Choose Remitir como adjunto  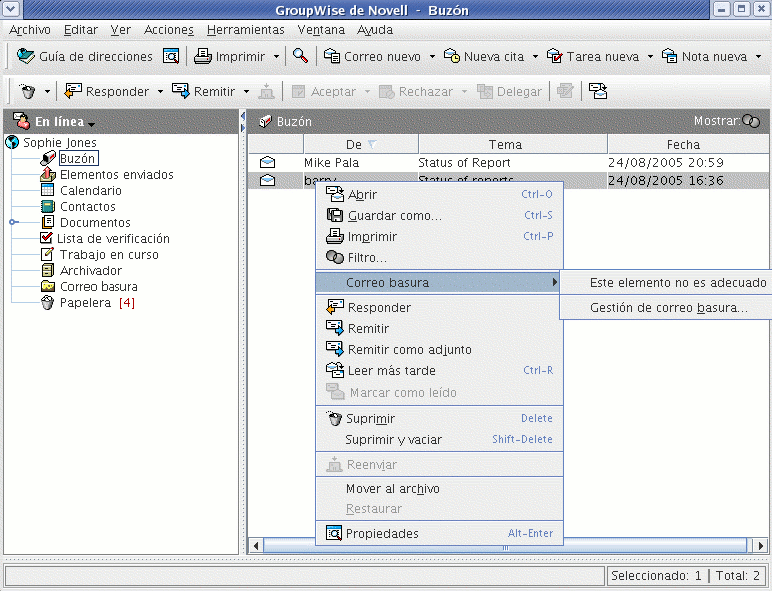click(439, 350)
